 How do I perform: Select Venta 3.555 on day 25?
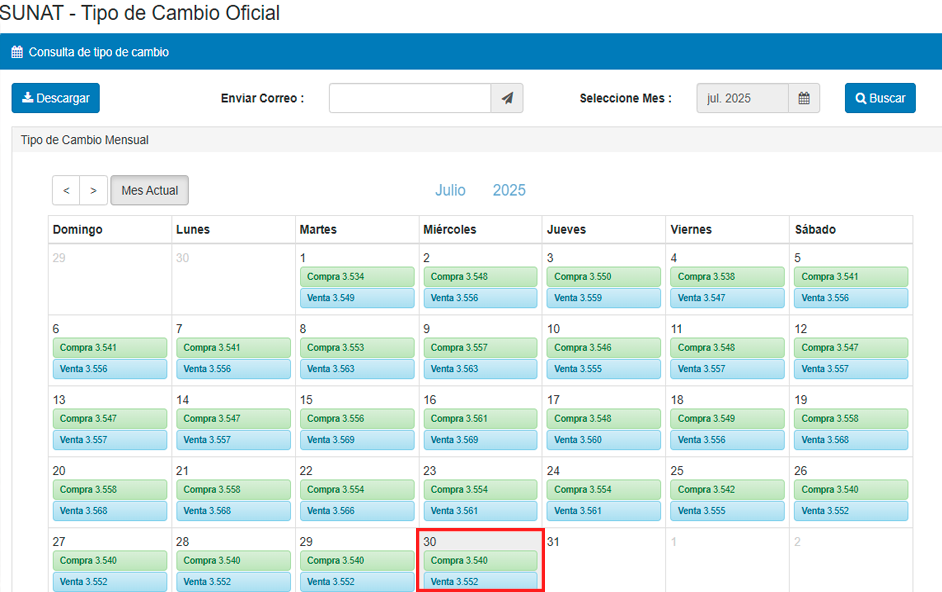728,510
